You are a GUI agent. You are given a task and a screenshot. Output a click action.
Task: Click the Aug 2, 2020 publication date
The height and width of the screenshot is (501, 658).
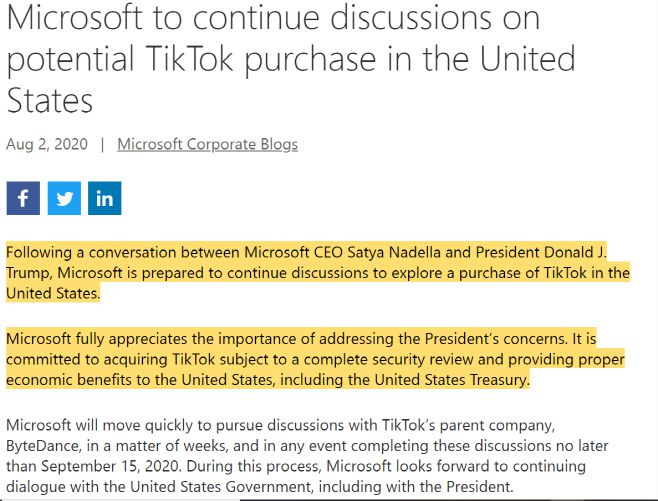coord(45,144)
